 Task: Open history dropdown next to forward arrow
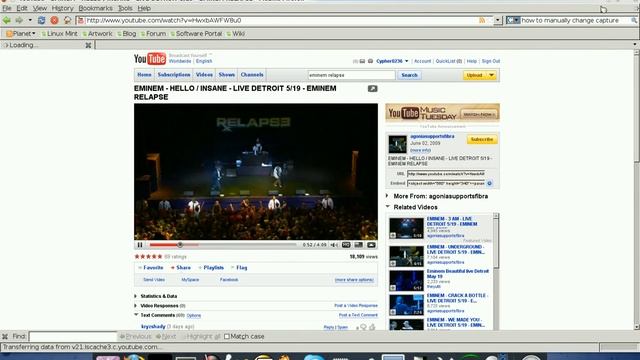point(30,20)
